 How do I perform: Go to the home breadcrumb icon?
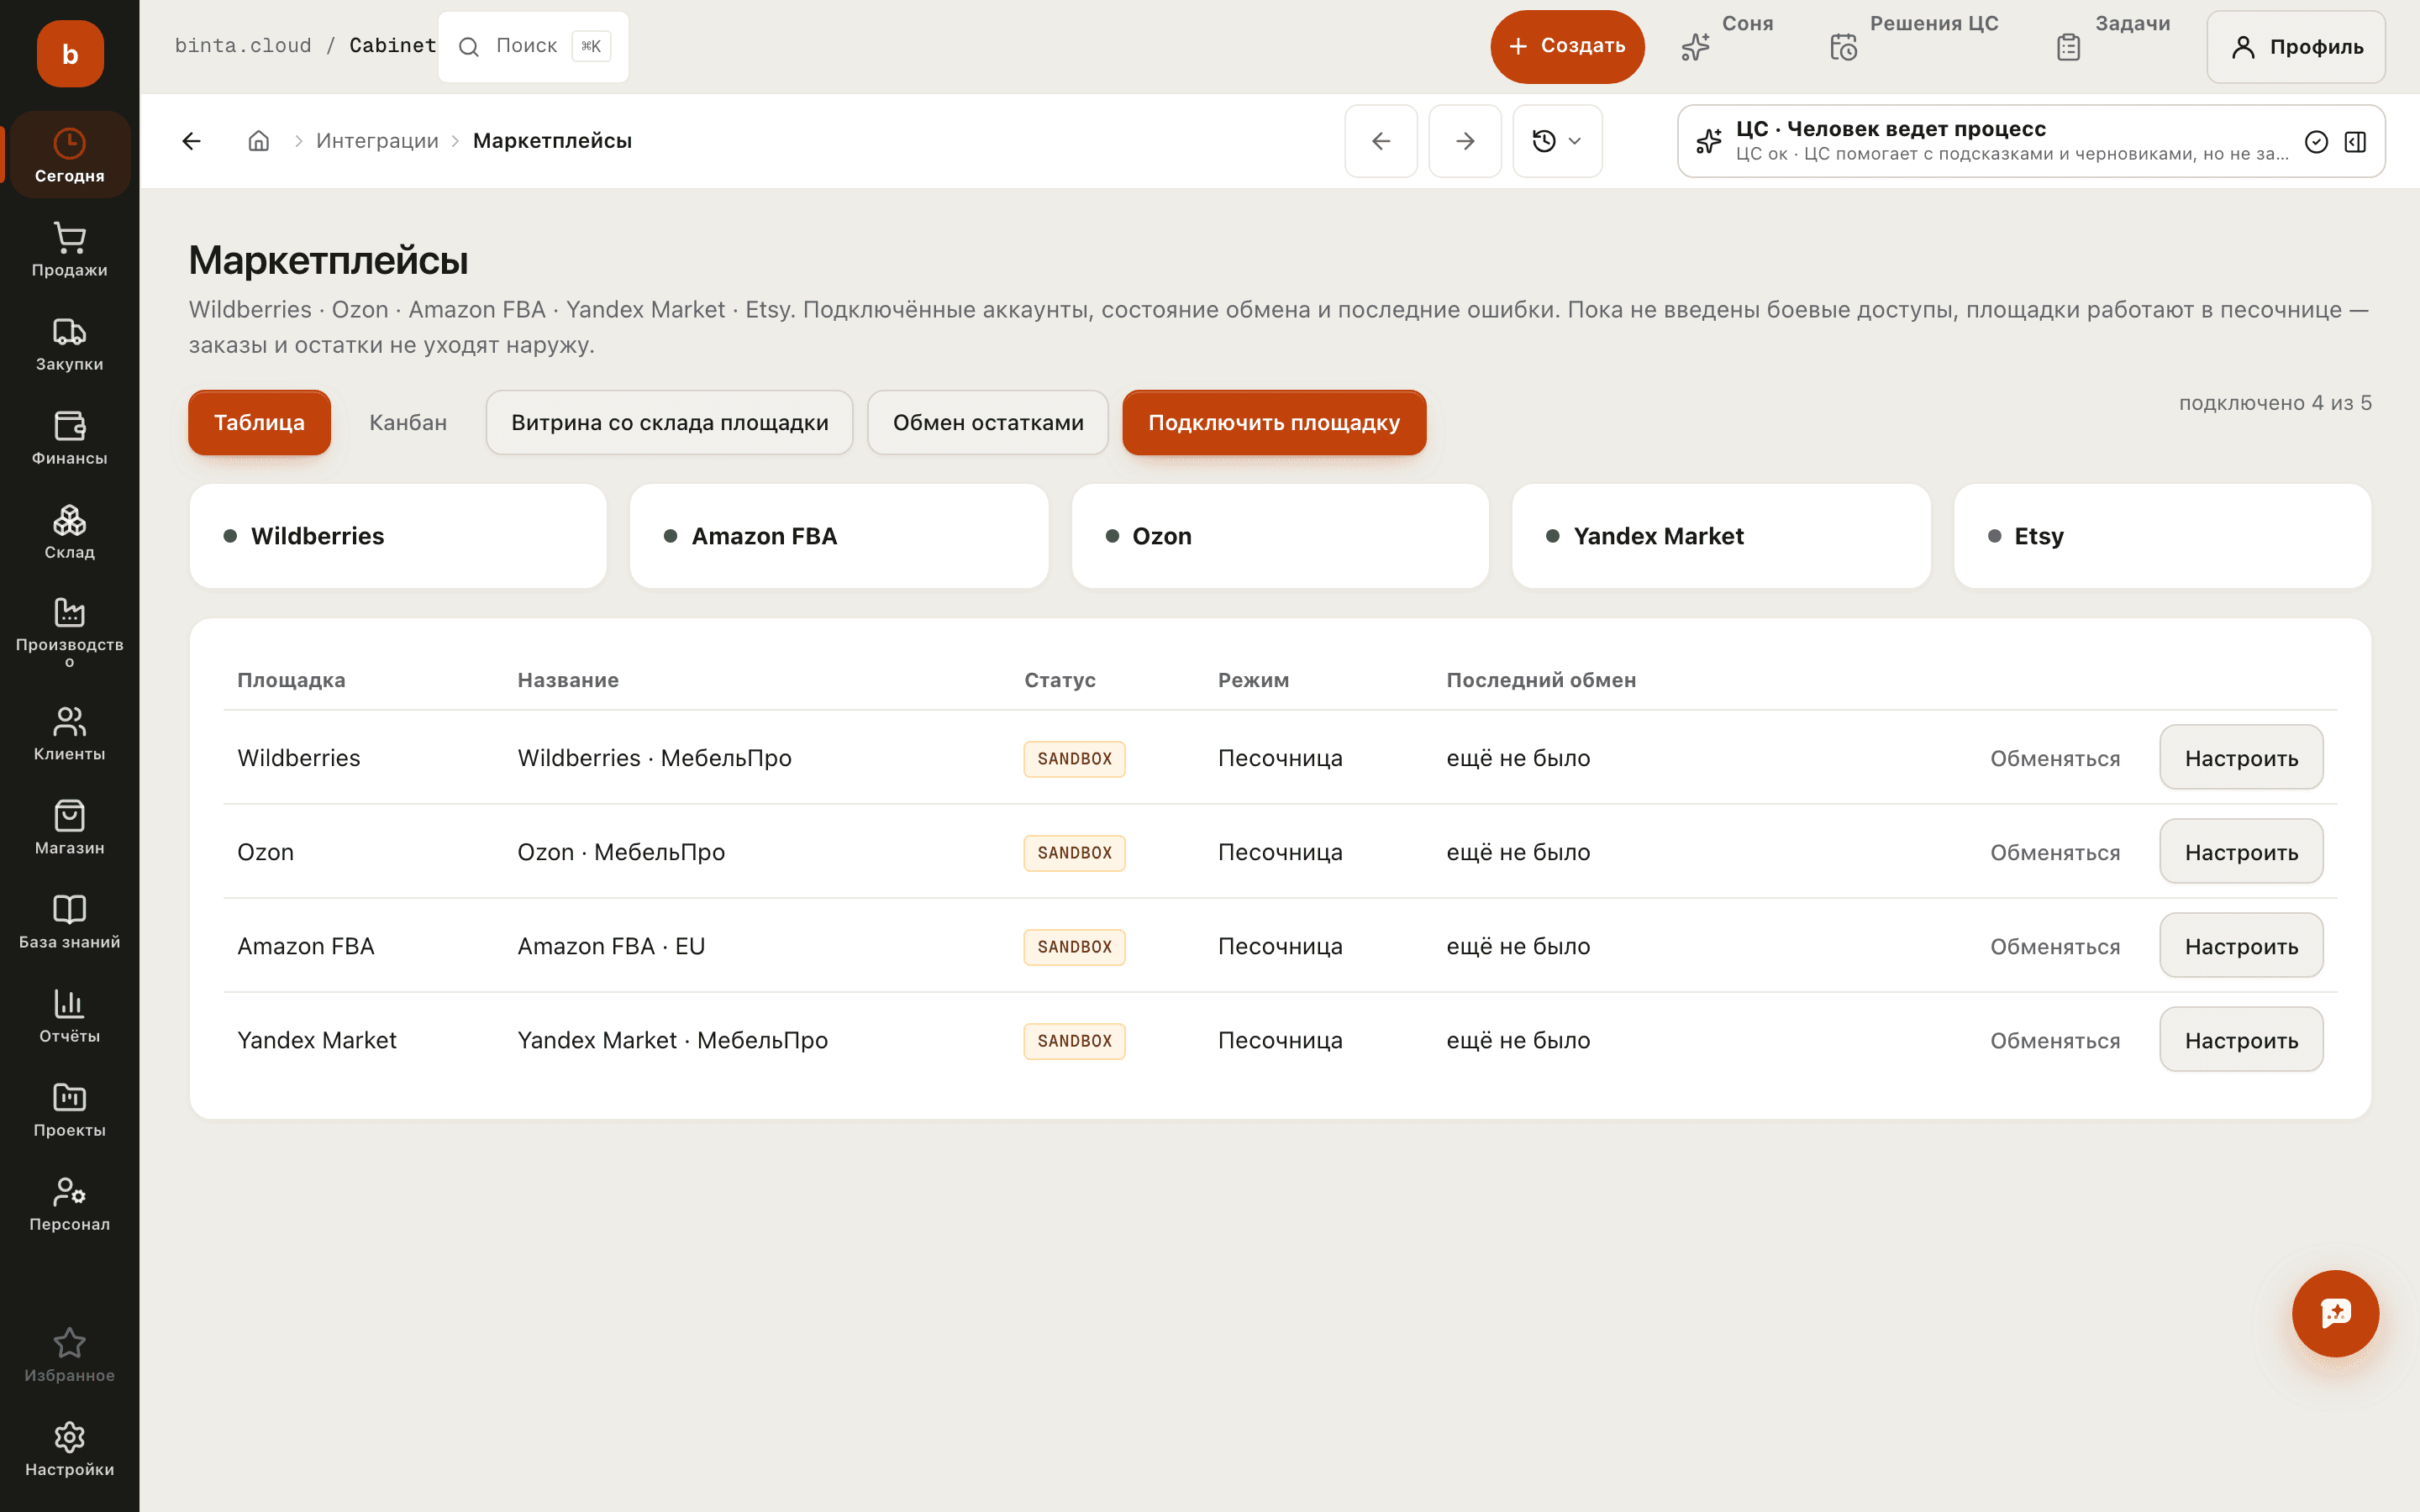259,141
